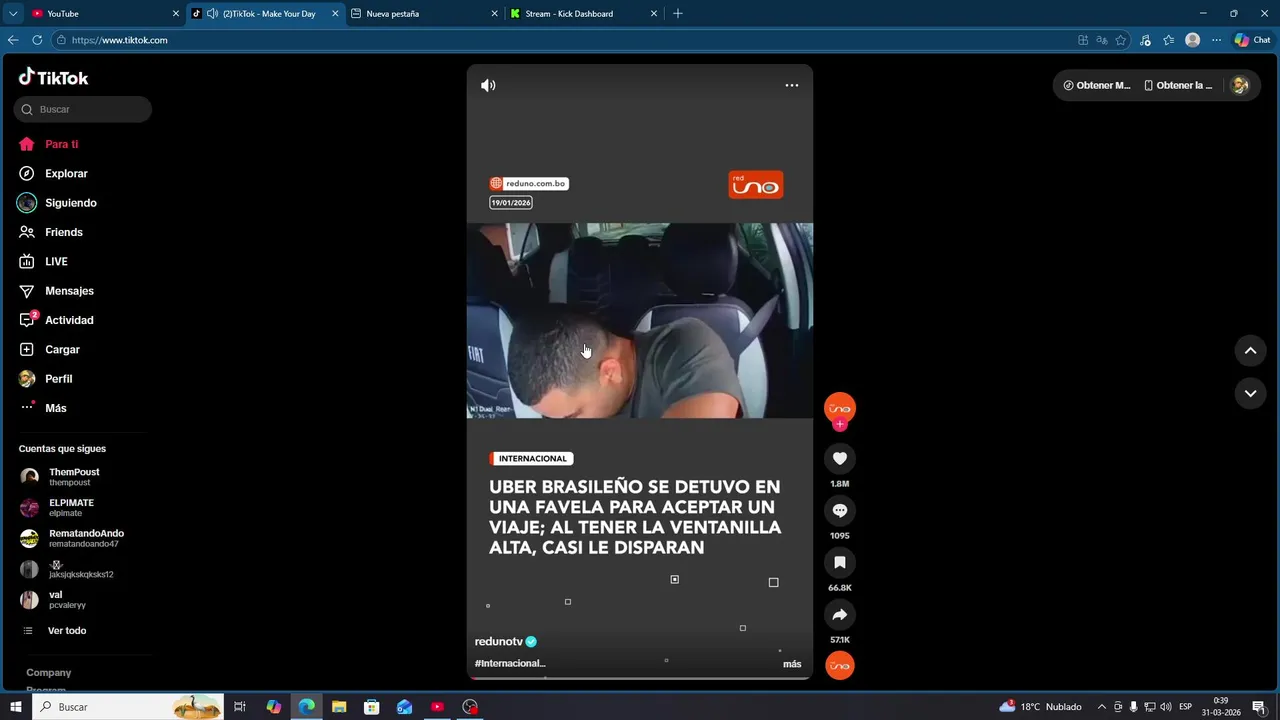Reload the TikTok page
Screen dimensions: 1280x720
[37, 40]
